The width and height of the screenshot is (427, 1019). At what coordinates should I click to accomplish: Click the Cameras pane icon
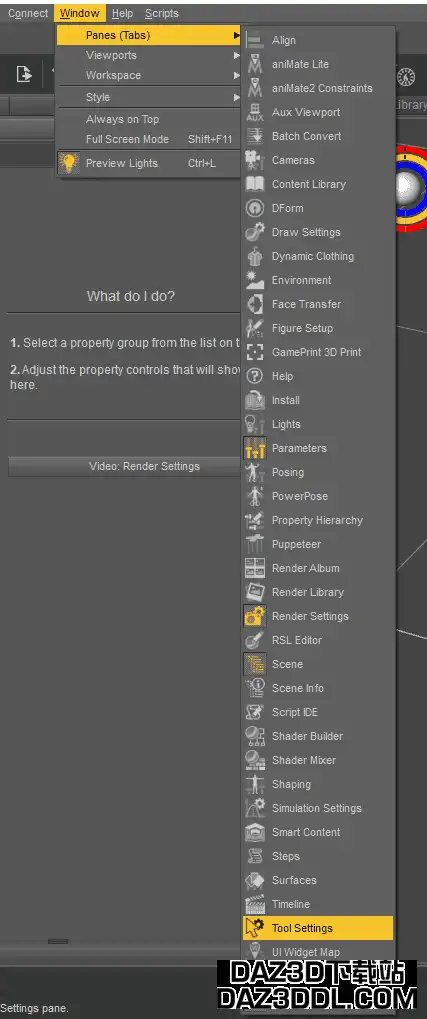point(254,160)
